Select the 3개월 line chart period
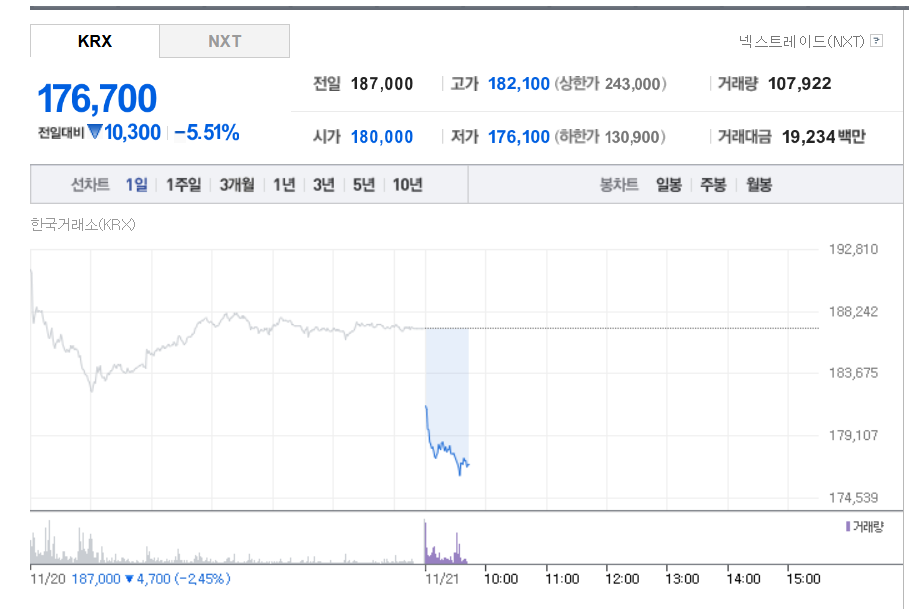The image size is (909, 609). 237,185
